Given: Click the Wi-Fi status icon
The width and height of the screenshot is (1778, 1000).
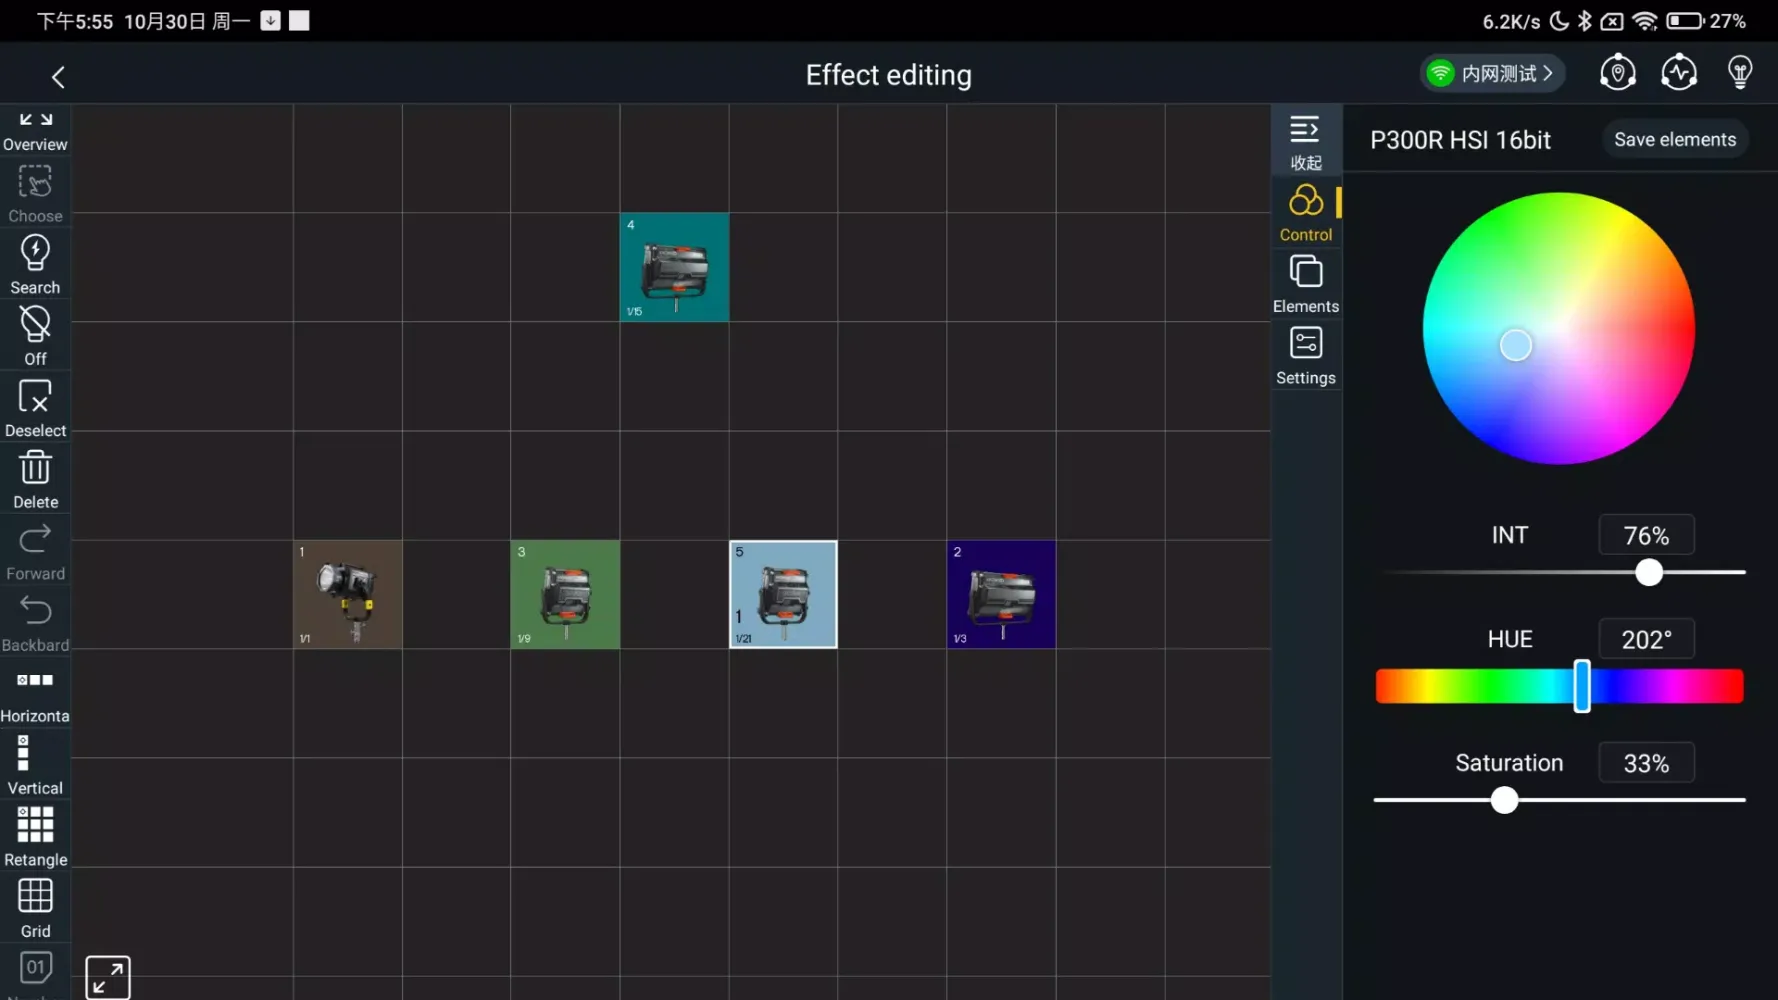Looking at the screenshot, I should [x=1643, y=21].
